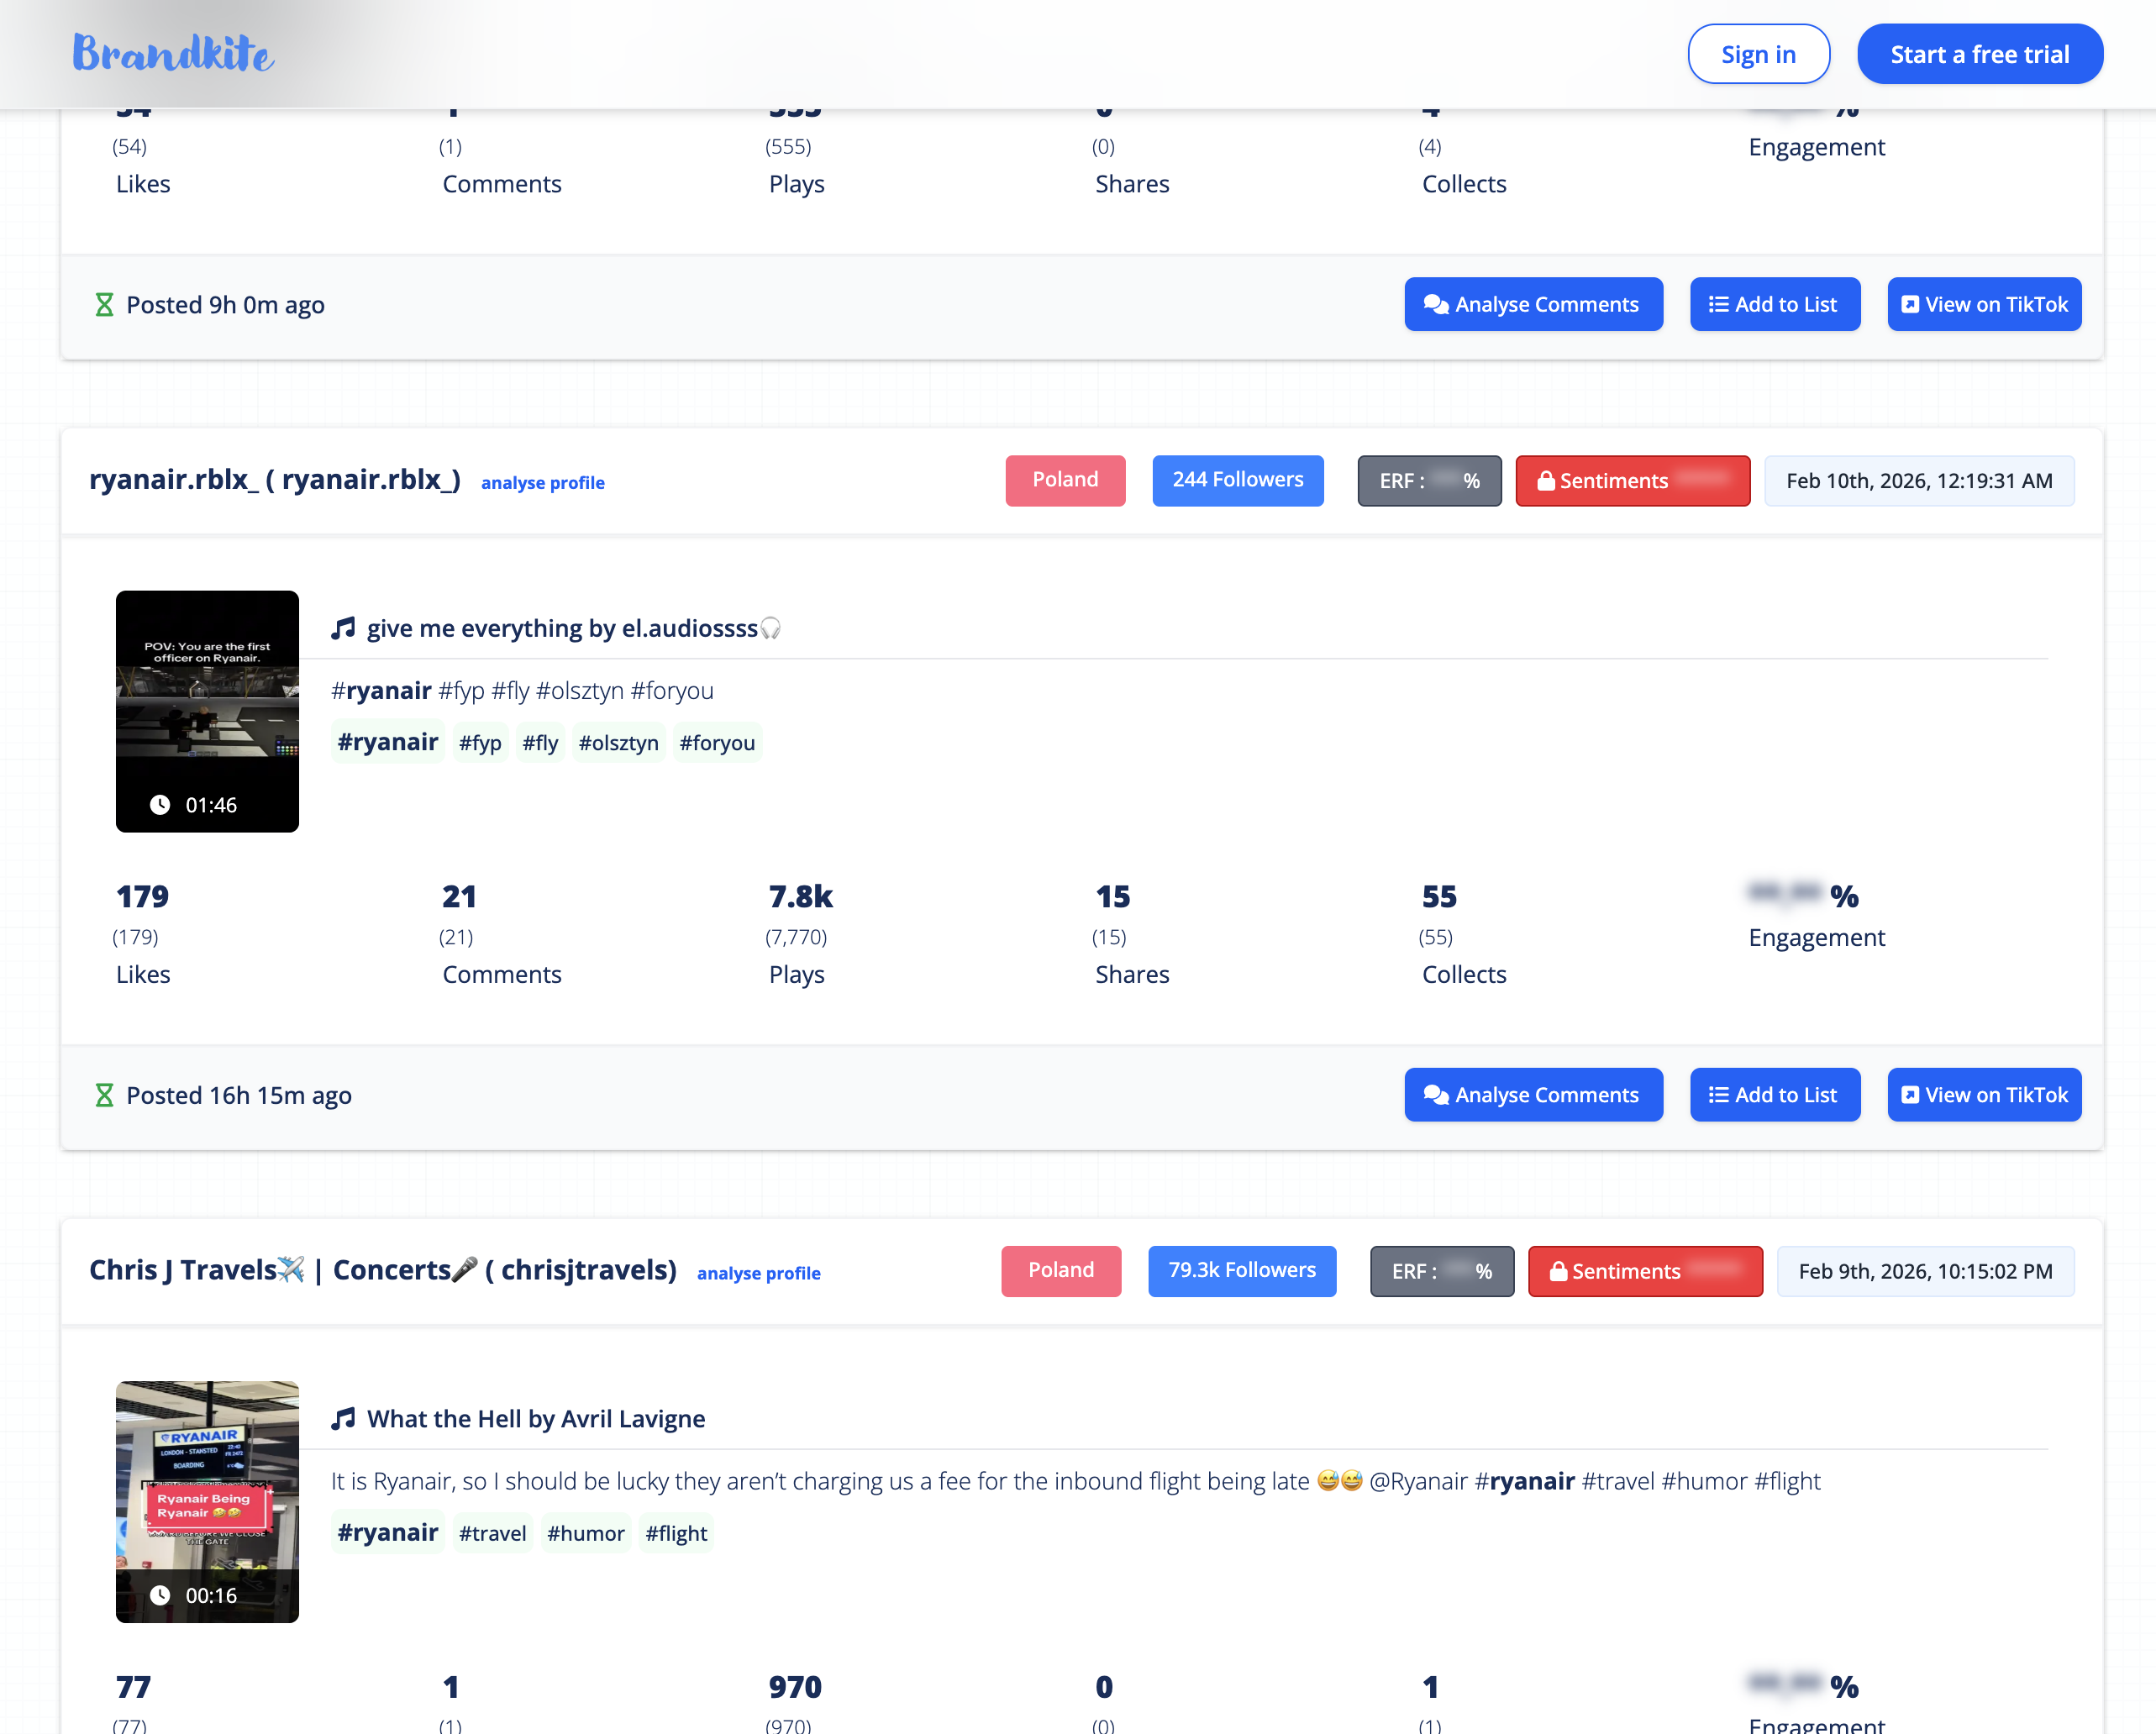Click the music note beside give me everything
2156x1734 pixels.
pos(344,628)
